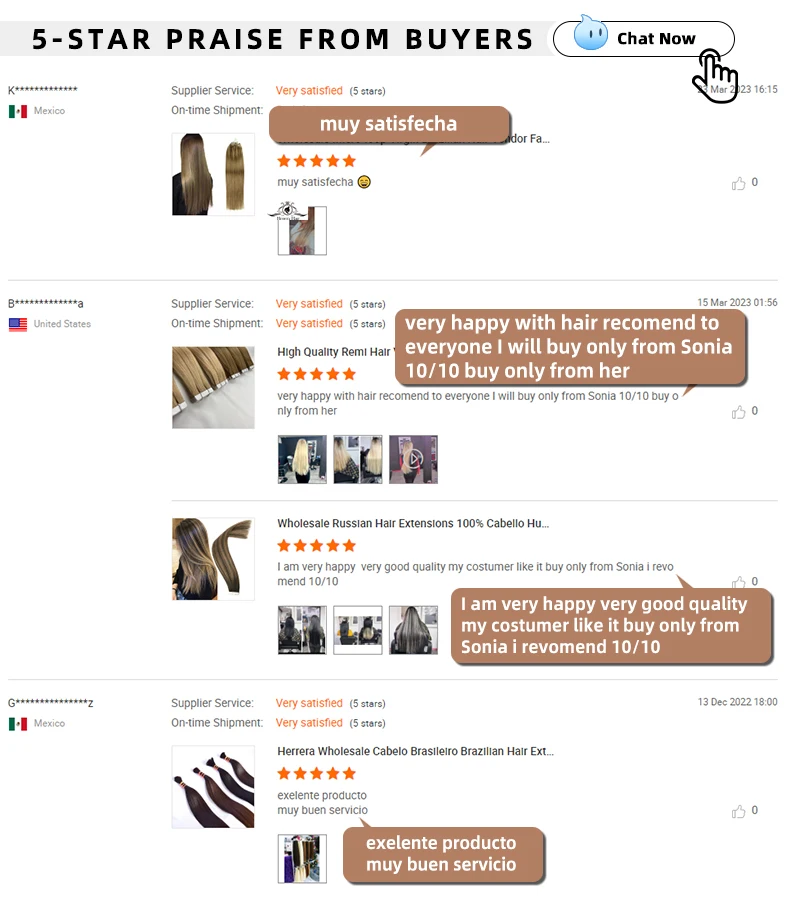790x903 pixels.
Task: Open the 'High Quality Remi Hair' product link
Action: 336,352
